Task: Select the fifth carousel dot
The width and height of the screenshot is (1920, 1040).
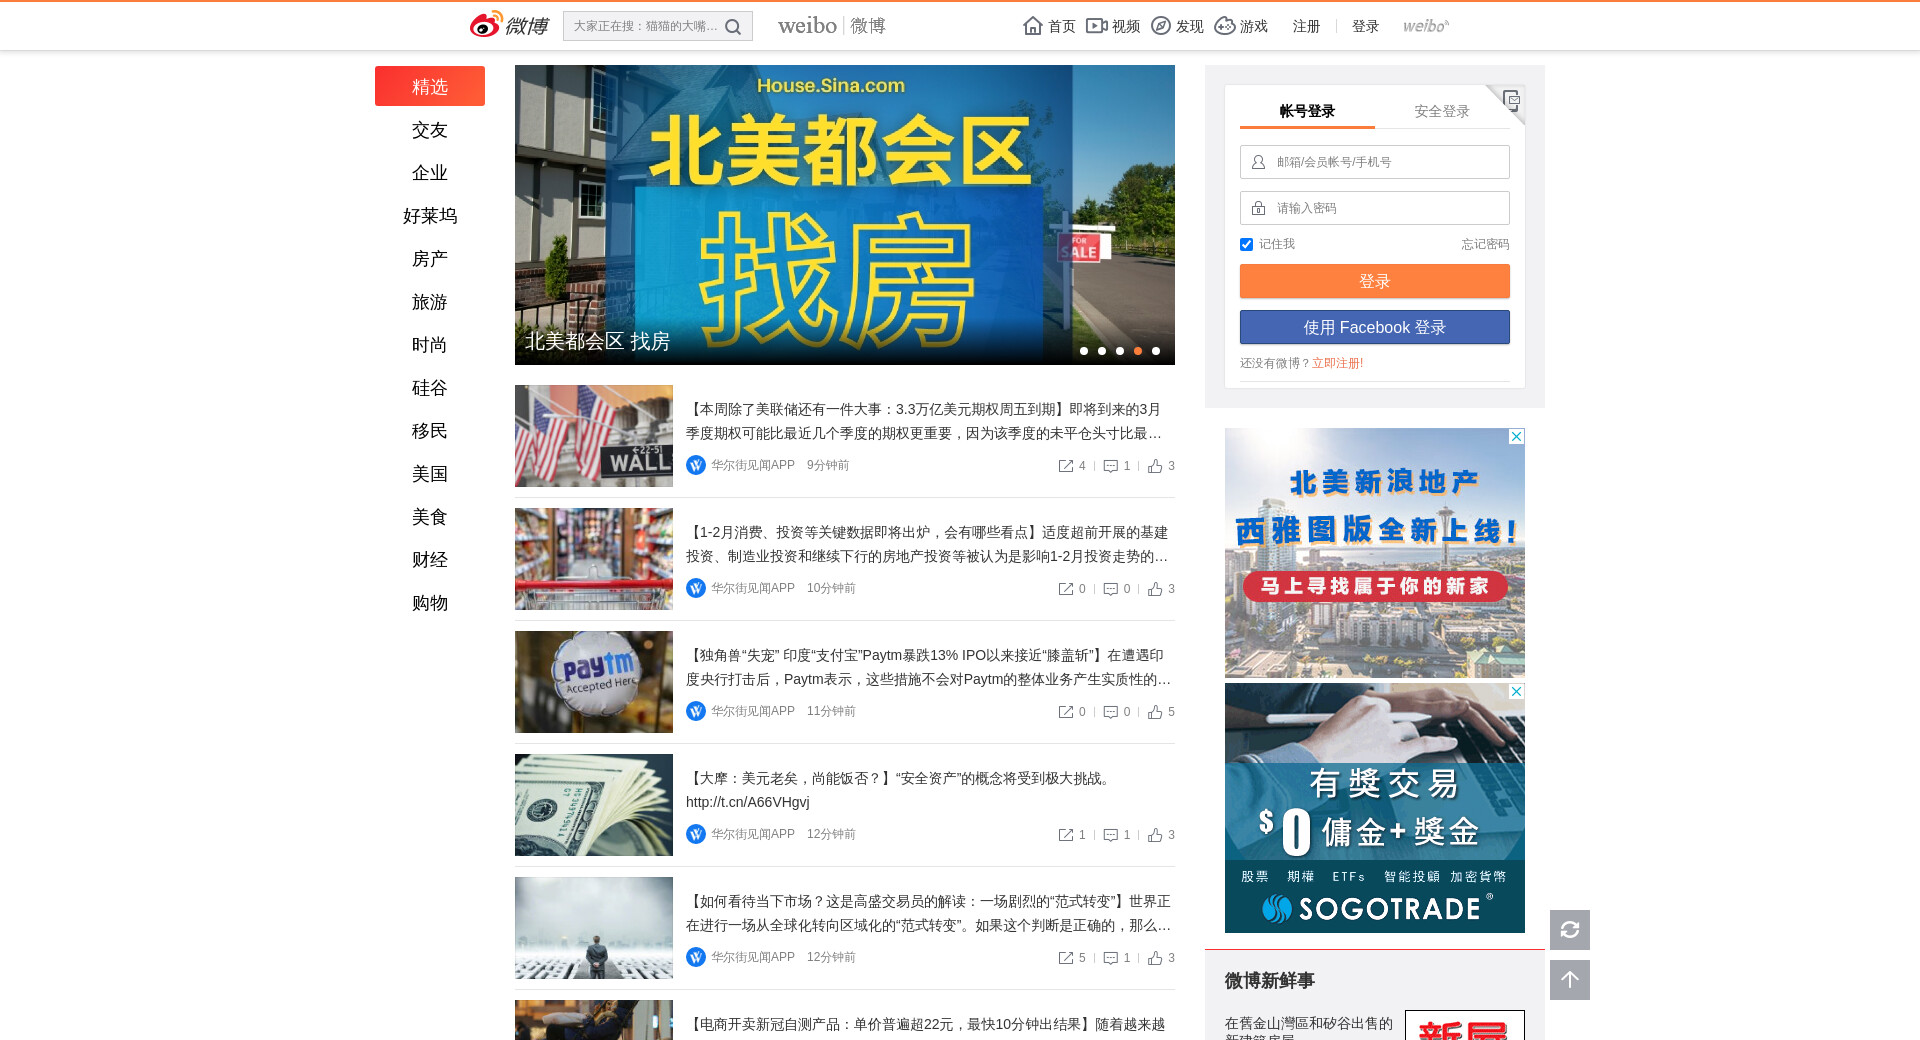Action: 1156,351
